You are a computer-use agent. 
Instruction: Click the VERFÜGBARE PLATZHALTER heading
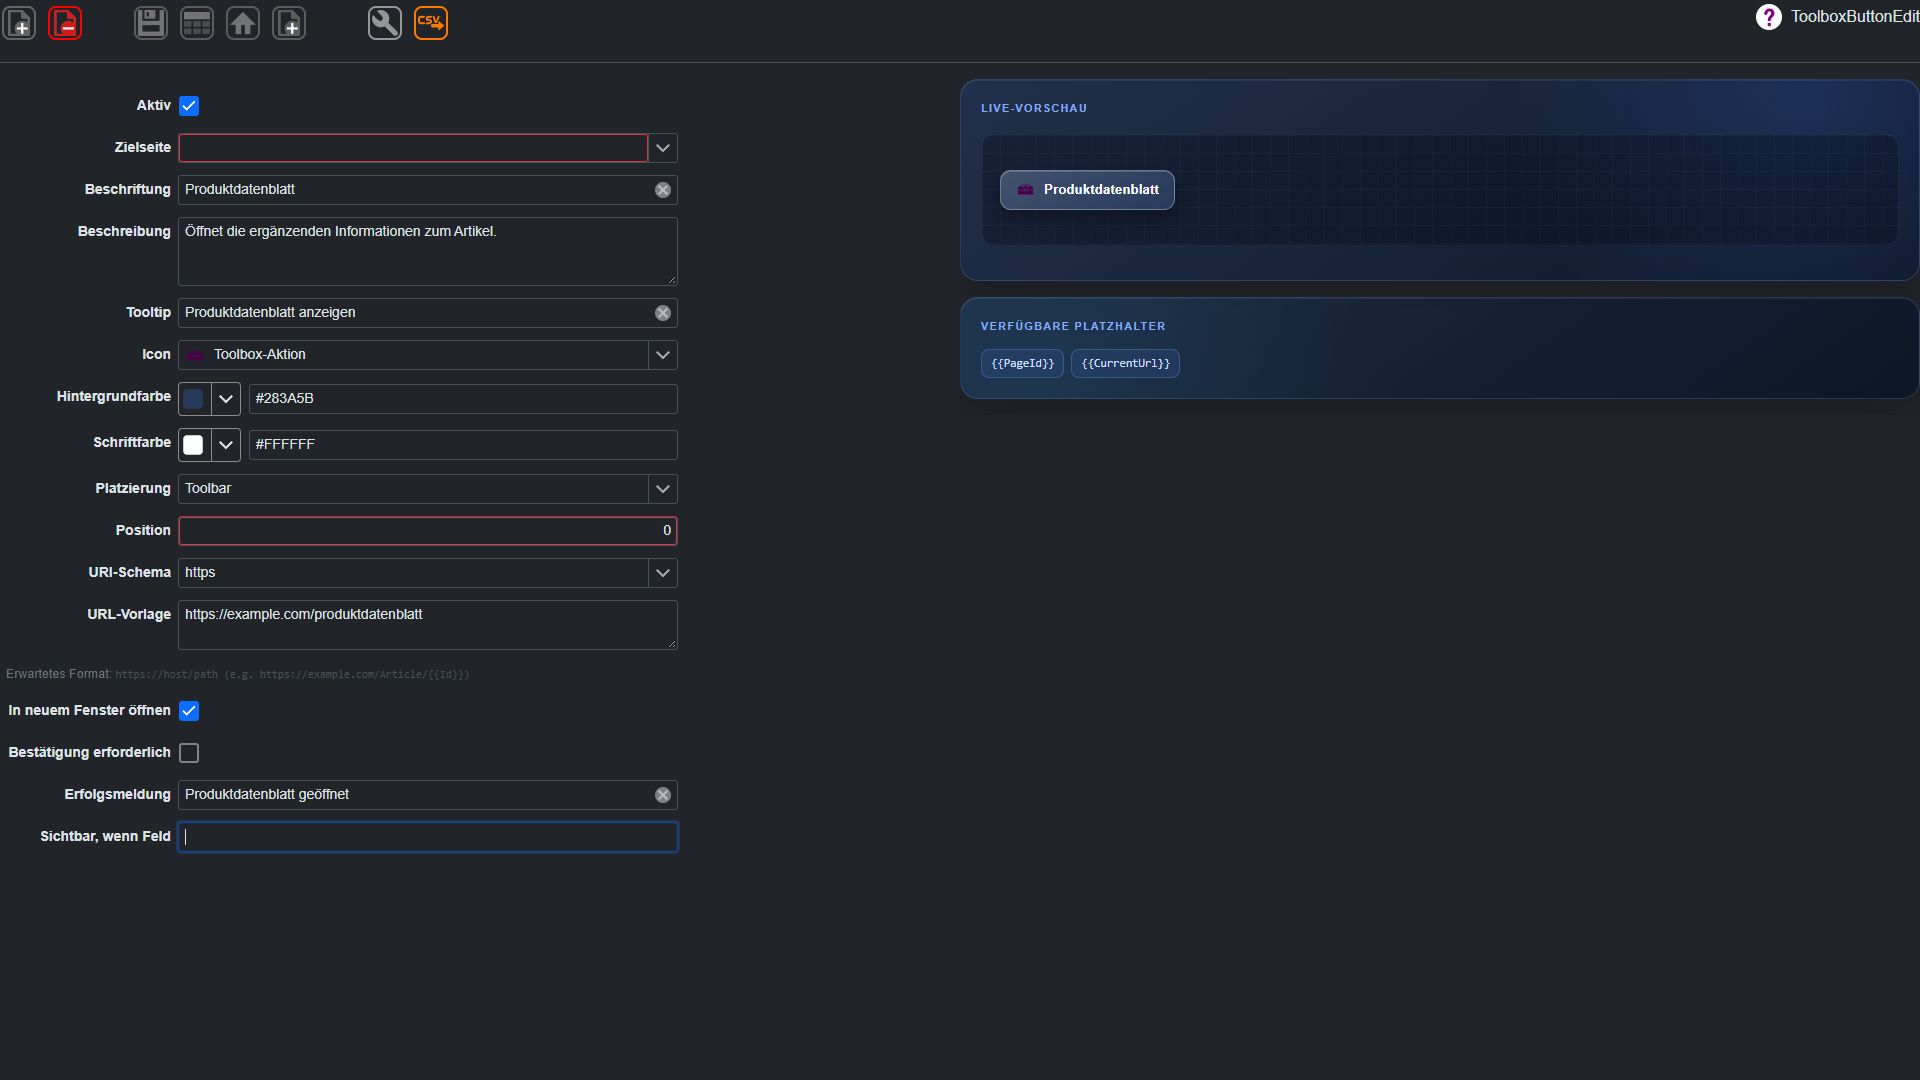(x=1073, y=326)
